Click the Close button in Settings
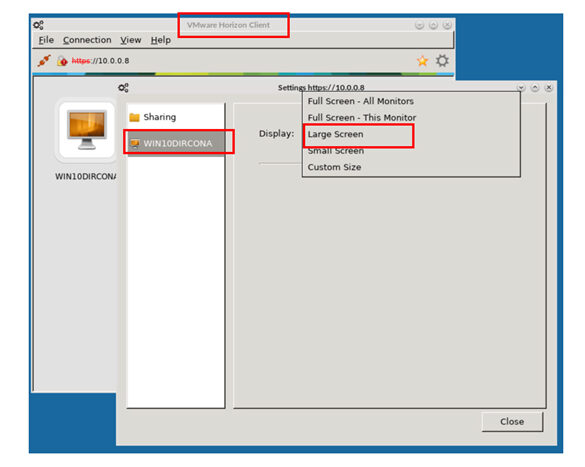Screen dimensions: 585x467 (512, 421)
